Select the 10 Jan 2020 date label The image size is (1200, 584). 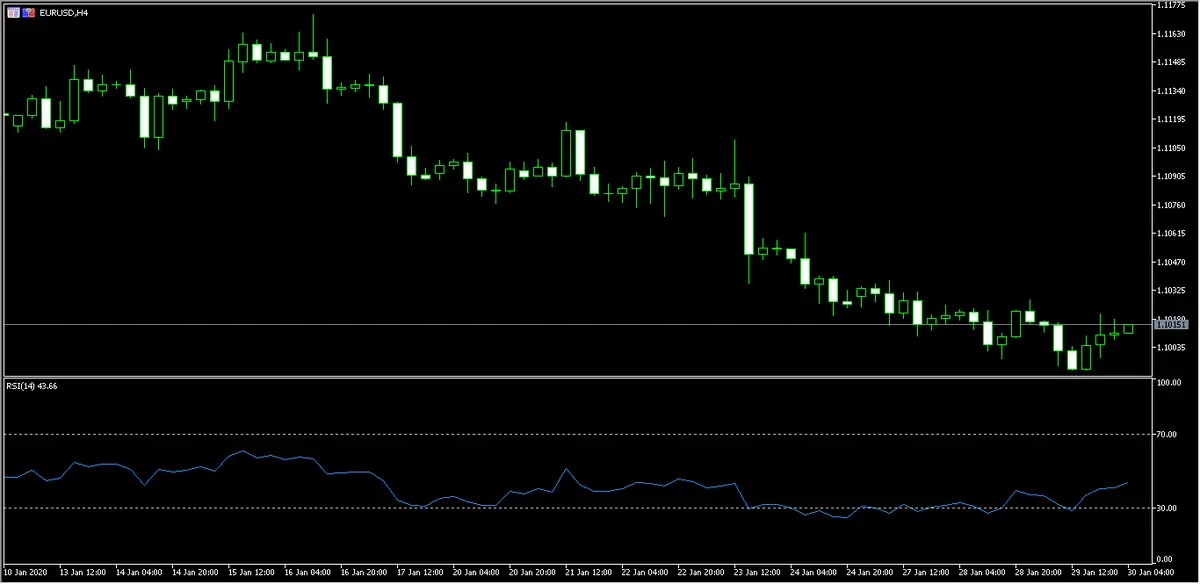click(26, 574)
